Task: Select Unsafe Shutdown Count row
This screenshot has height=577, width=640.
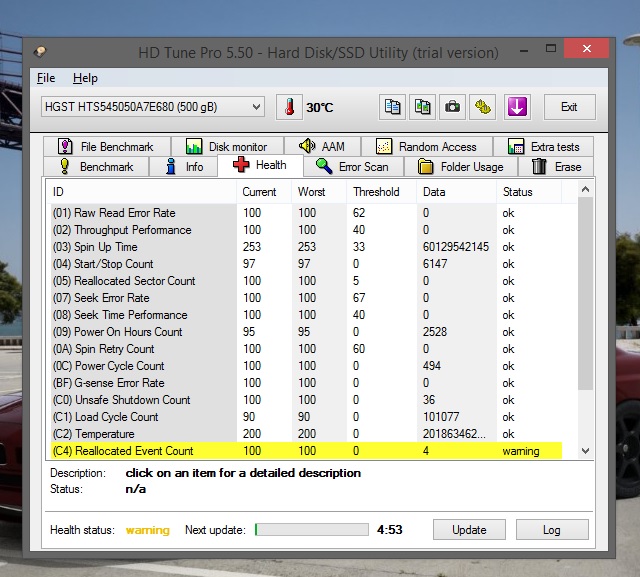Action: (306, 400)
